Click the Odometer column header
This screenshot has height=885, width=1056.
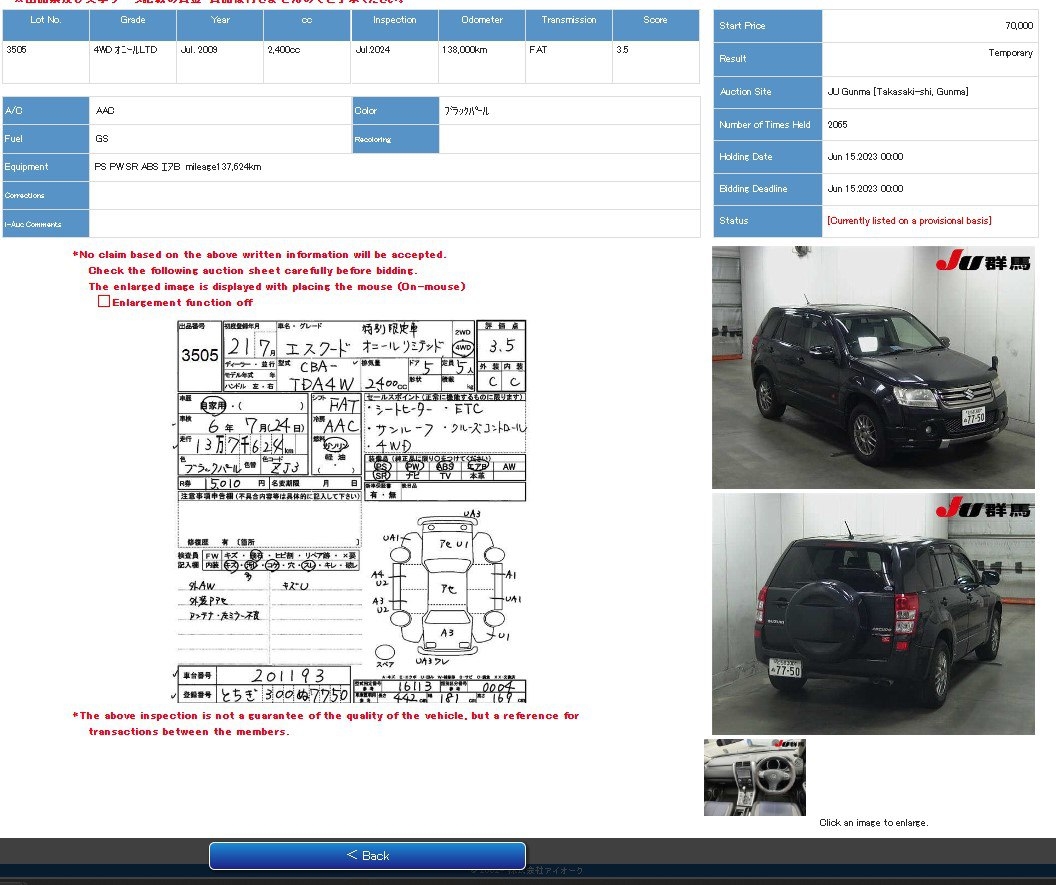click(482, 20)
